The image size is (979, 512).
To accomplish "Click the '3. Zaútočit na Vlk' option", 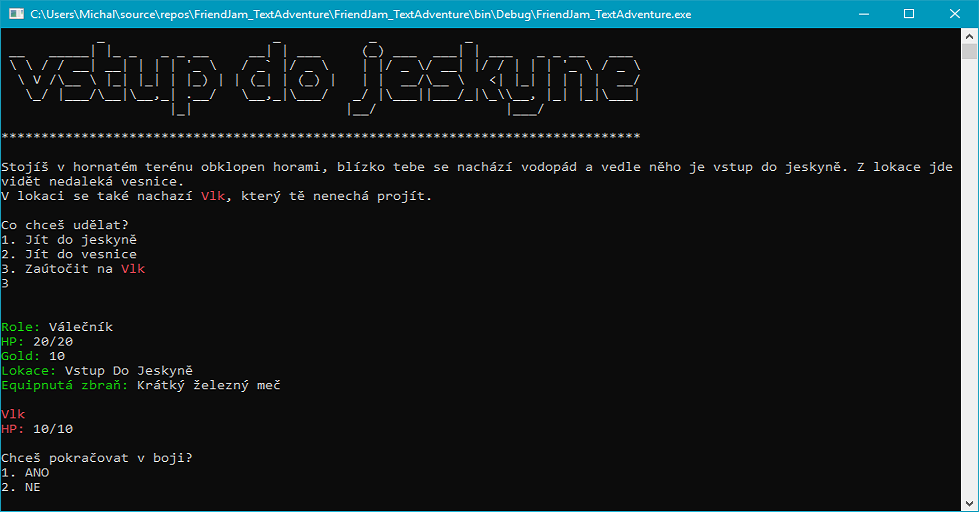I will click(73, 268).
